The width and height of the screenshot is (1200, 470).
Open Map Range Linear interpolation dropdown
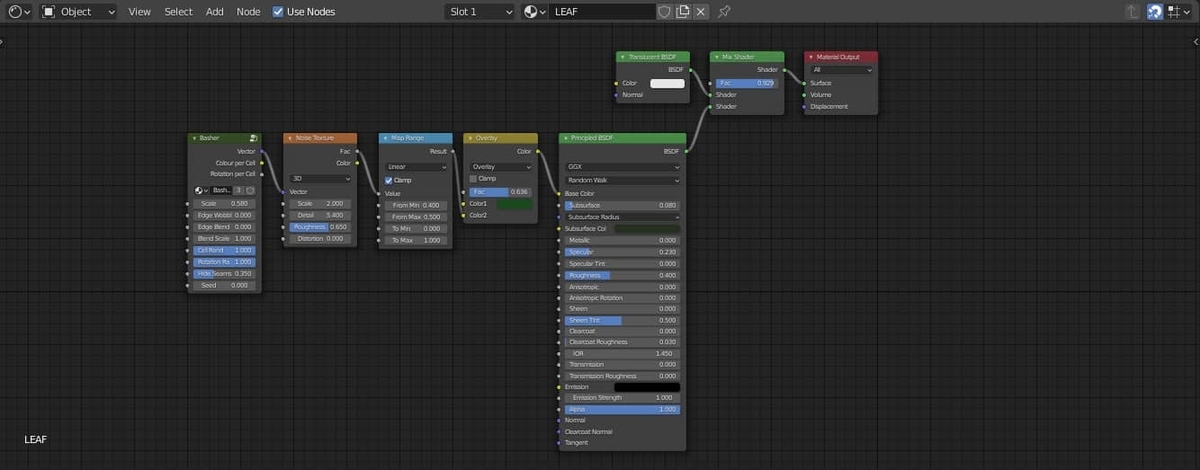(x=415, y=167)
